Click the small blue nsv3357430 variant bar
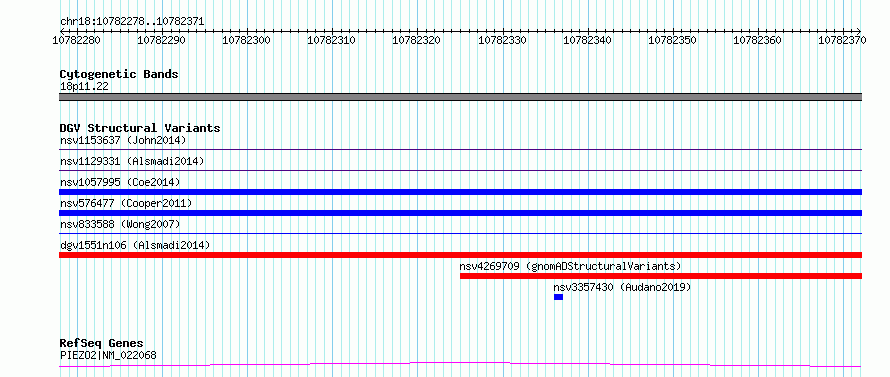The image size is (890, 377). coord(559,297)
